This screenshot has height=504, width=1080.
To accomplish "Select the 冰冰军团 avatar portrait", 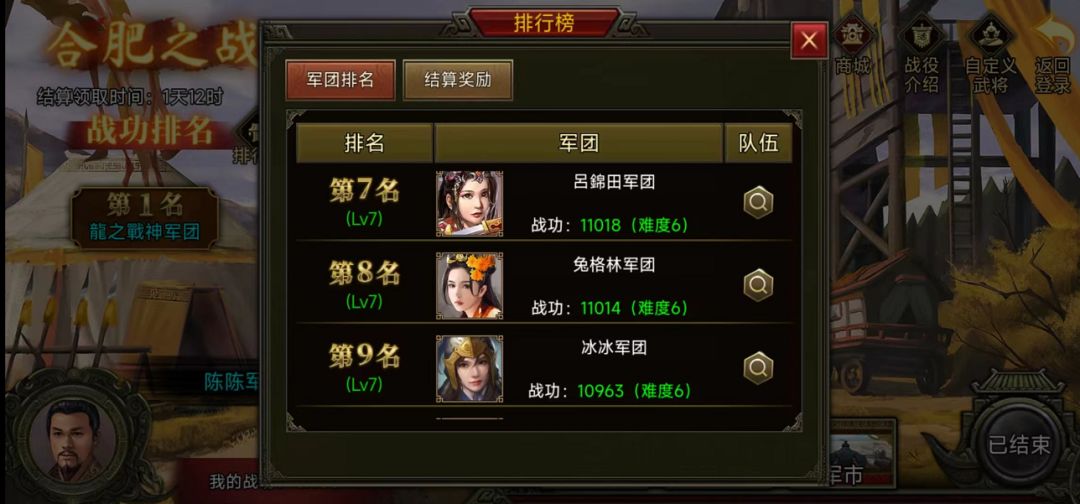I will (469, 368).
